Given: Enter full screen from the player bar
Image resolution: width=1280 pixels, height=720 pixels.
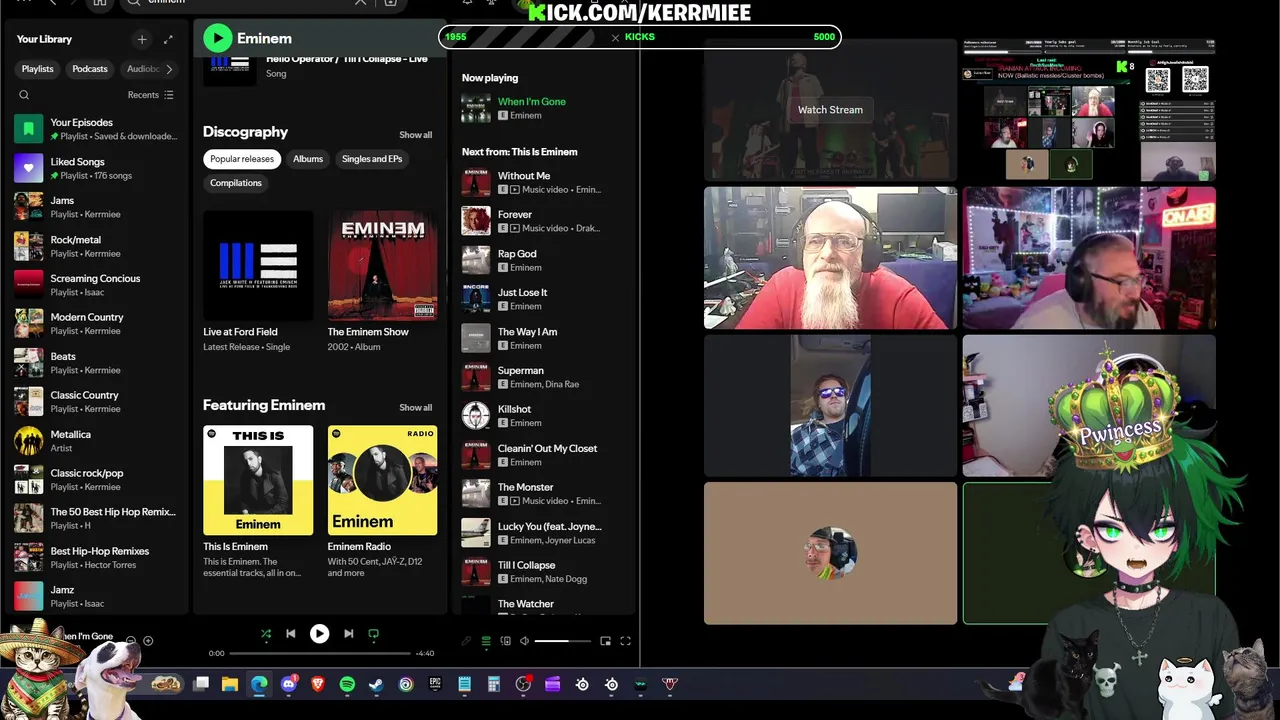Looking at the screenshot, I should (625, 641).
